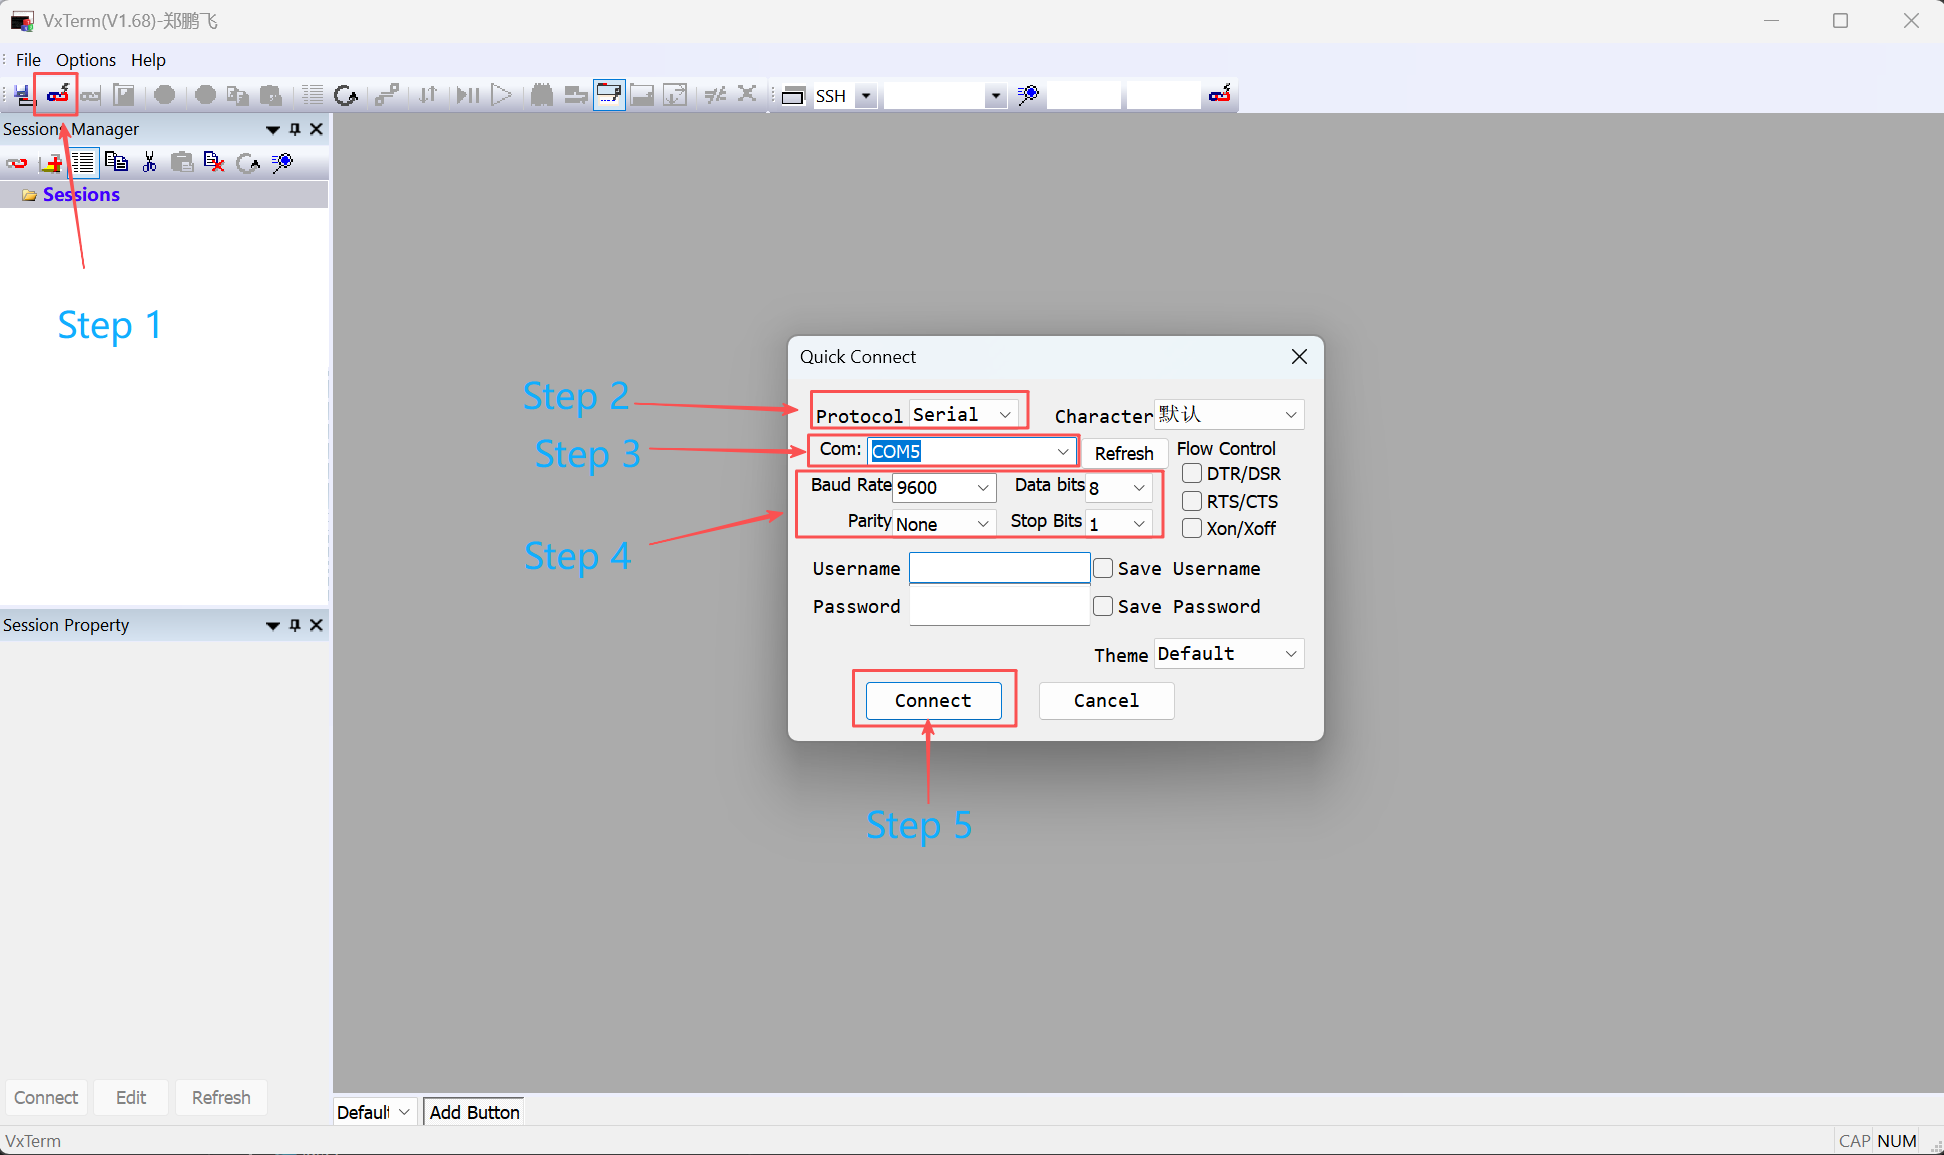This screenshot has width=1944, height=1155.
Task: Click the new session icon with red plus
Action: (x=50, y=163)
